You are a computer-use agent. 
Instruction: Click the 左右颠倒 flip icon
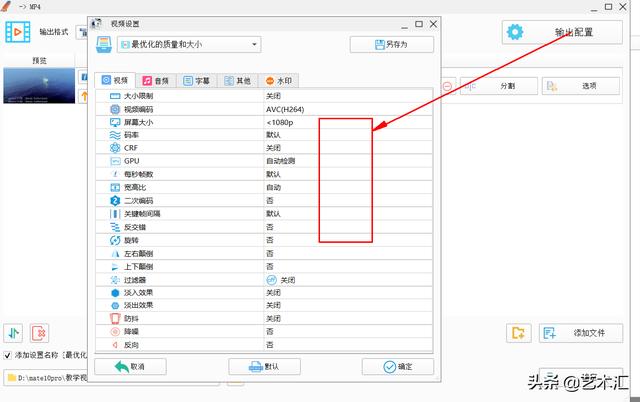[x=115, y=254]
